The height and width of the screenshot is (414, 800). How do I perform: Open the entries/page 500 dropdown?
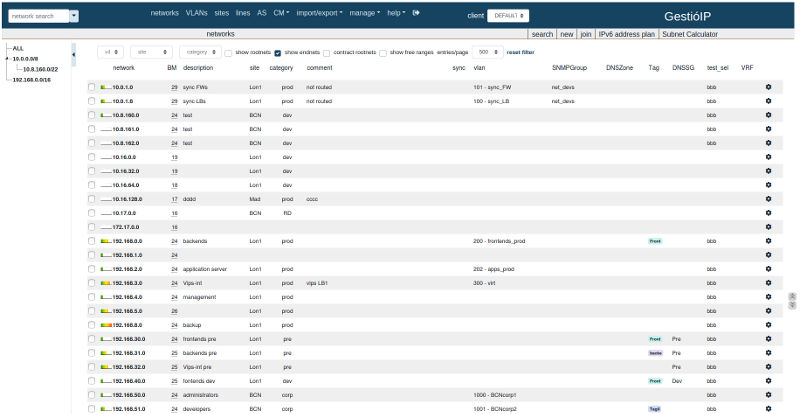(488, 51)
